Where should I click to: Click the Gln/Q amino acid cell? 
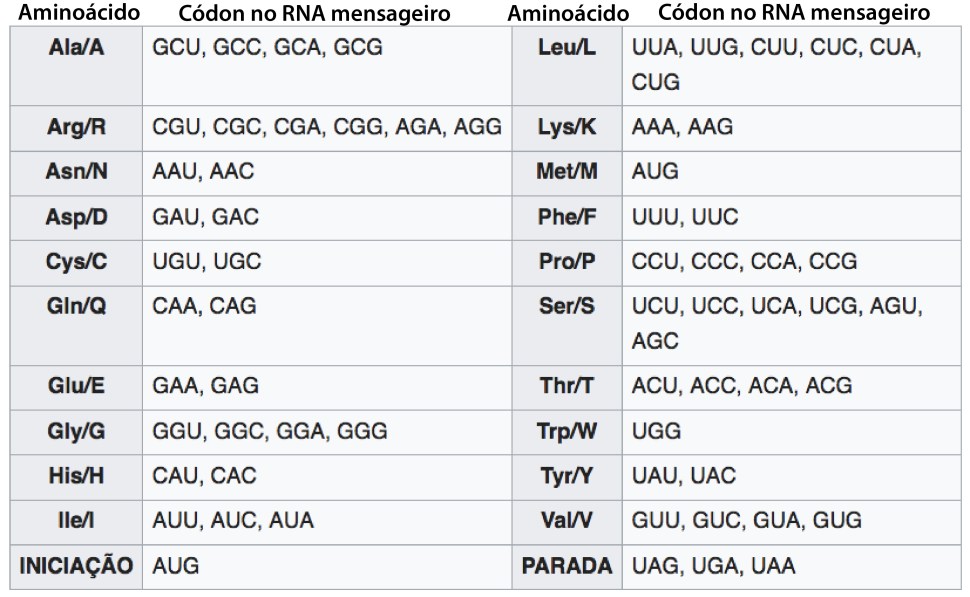point(76,306)
